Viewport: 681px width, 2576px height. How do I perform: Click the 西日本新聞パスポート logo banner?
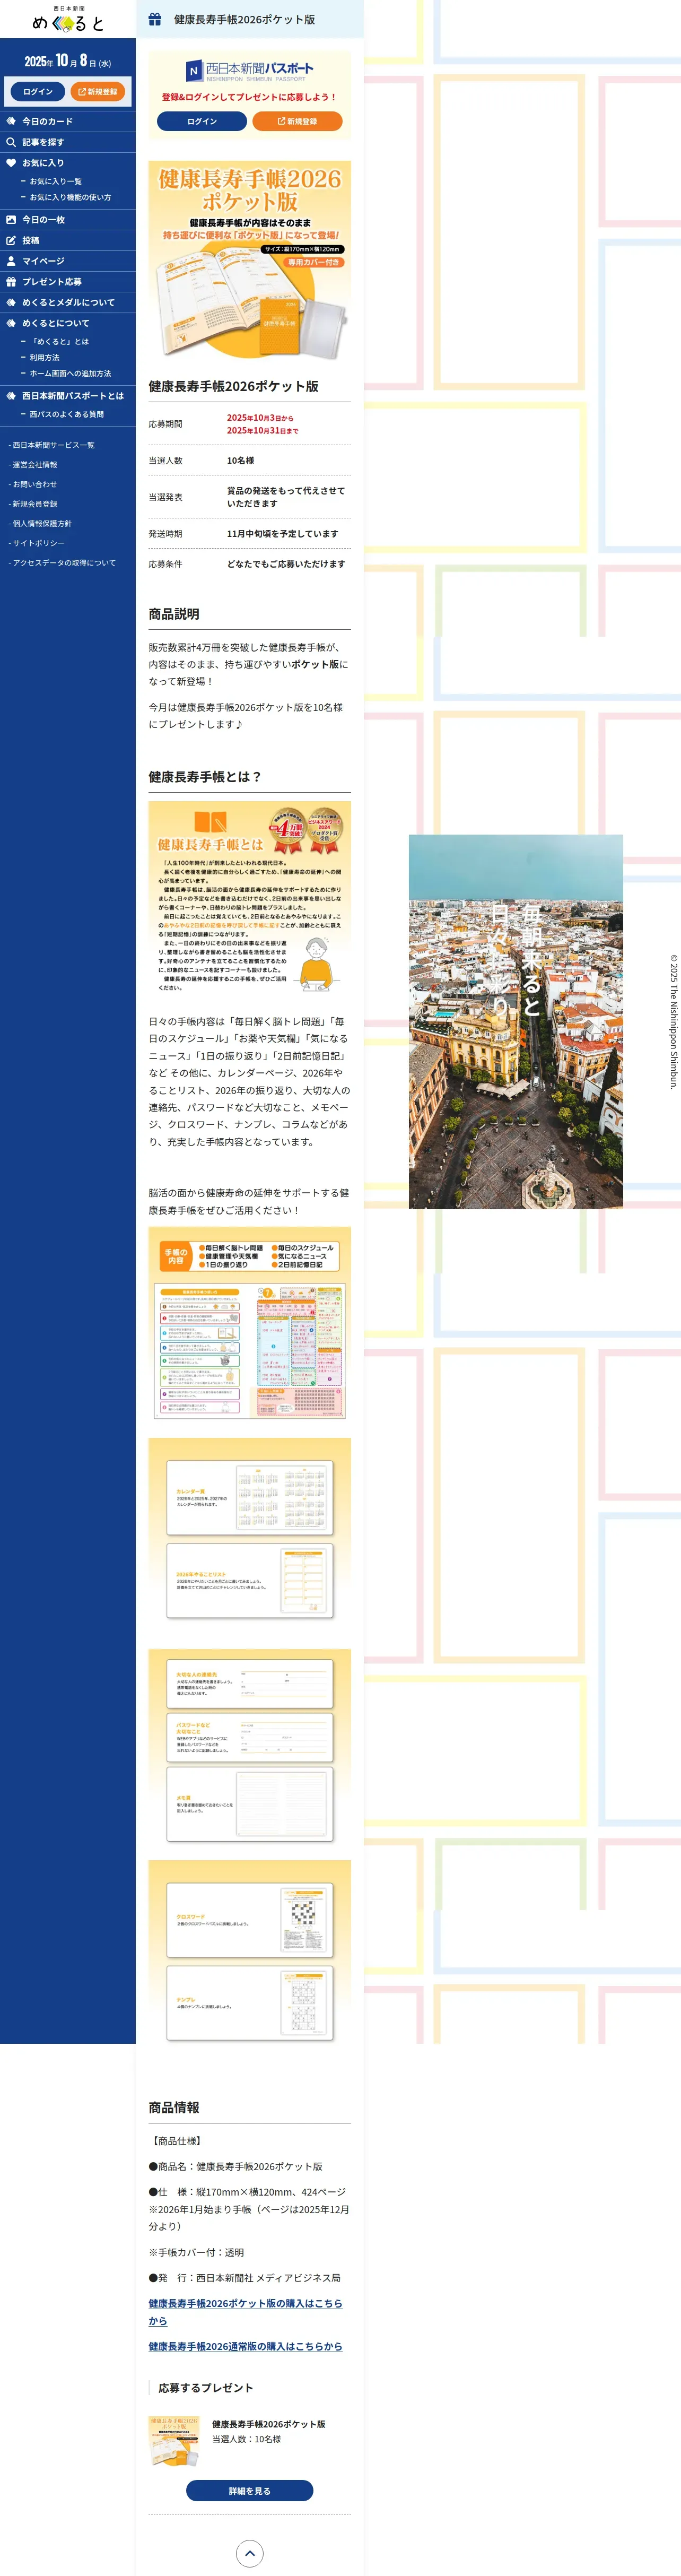pyautogui.click(x=250, y=70)
